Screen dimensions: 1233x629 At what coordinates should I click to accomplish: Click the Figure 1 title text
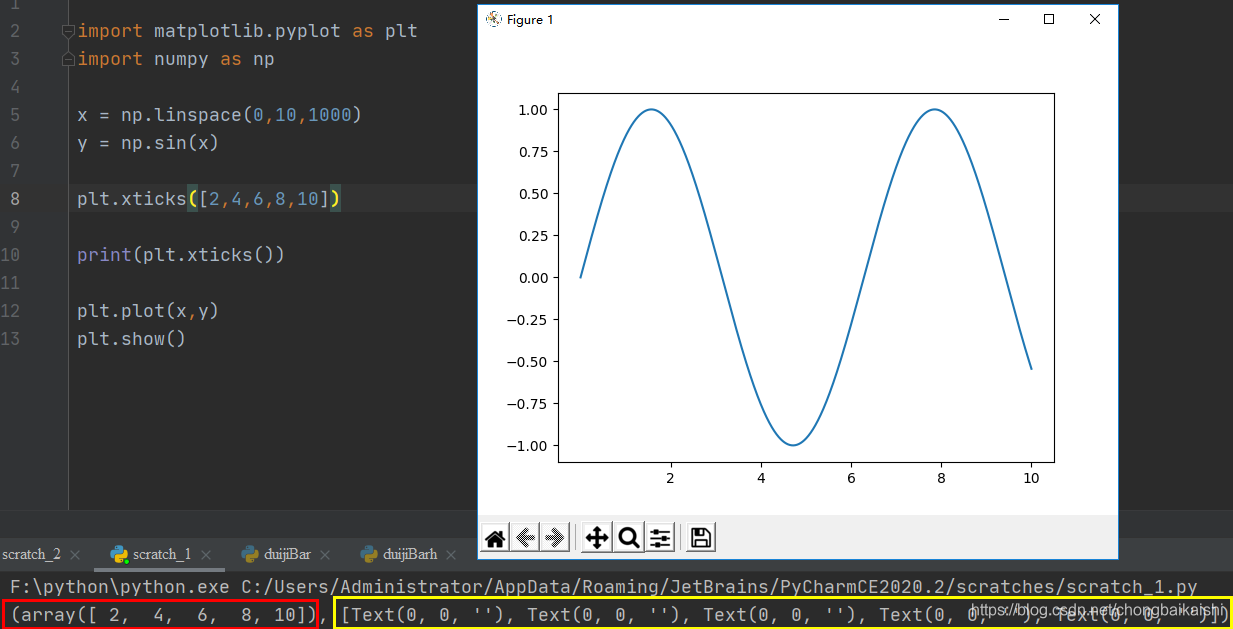click(x=530, y=20)
